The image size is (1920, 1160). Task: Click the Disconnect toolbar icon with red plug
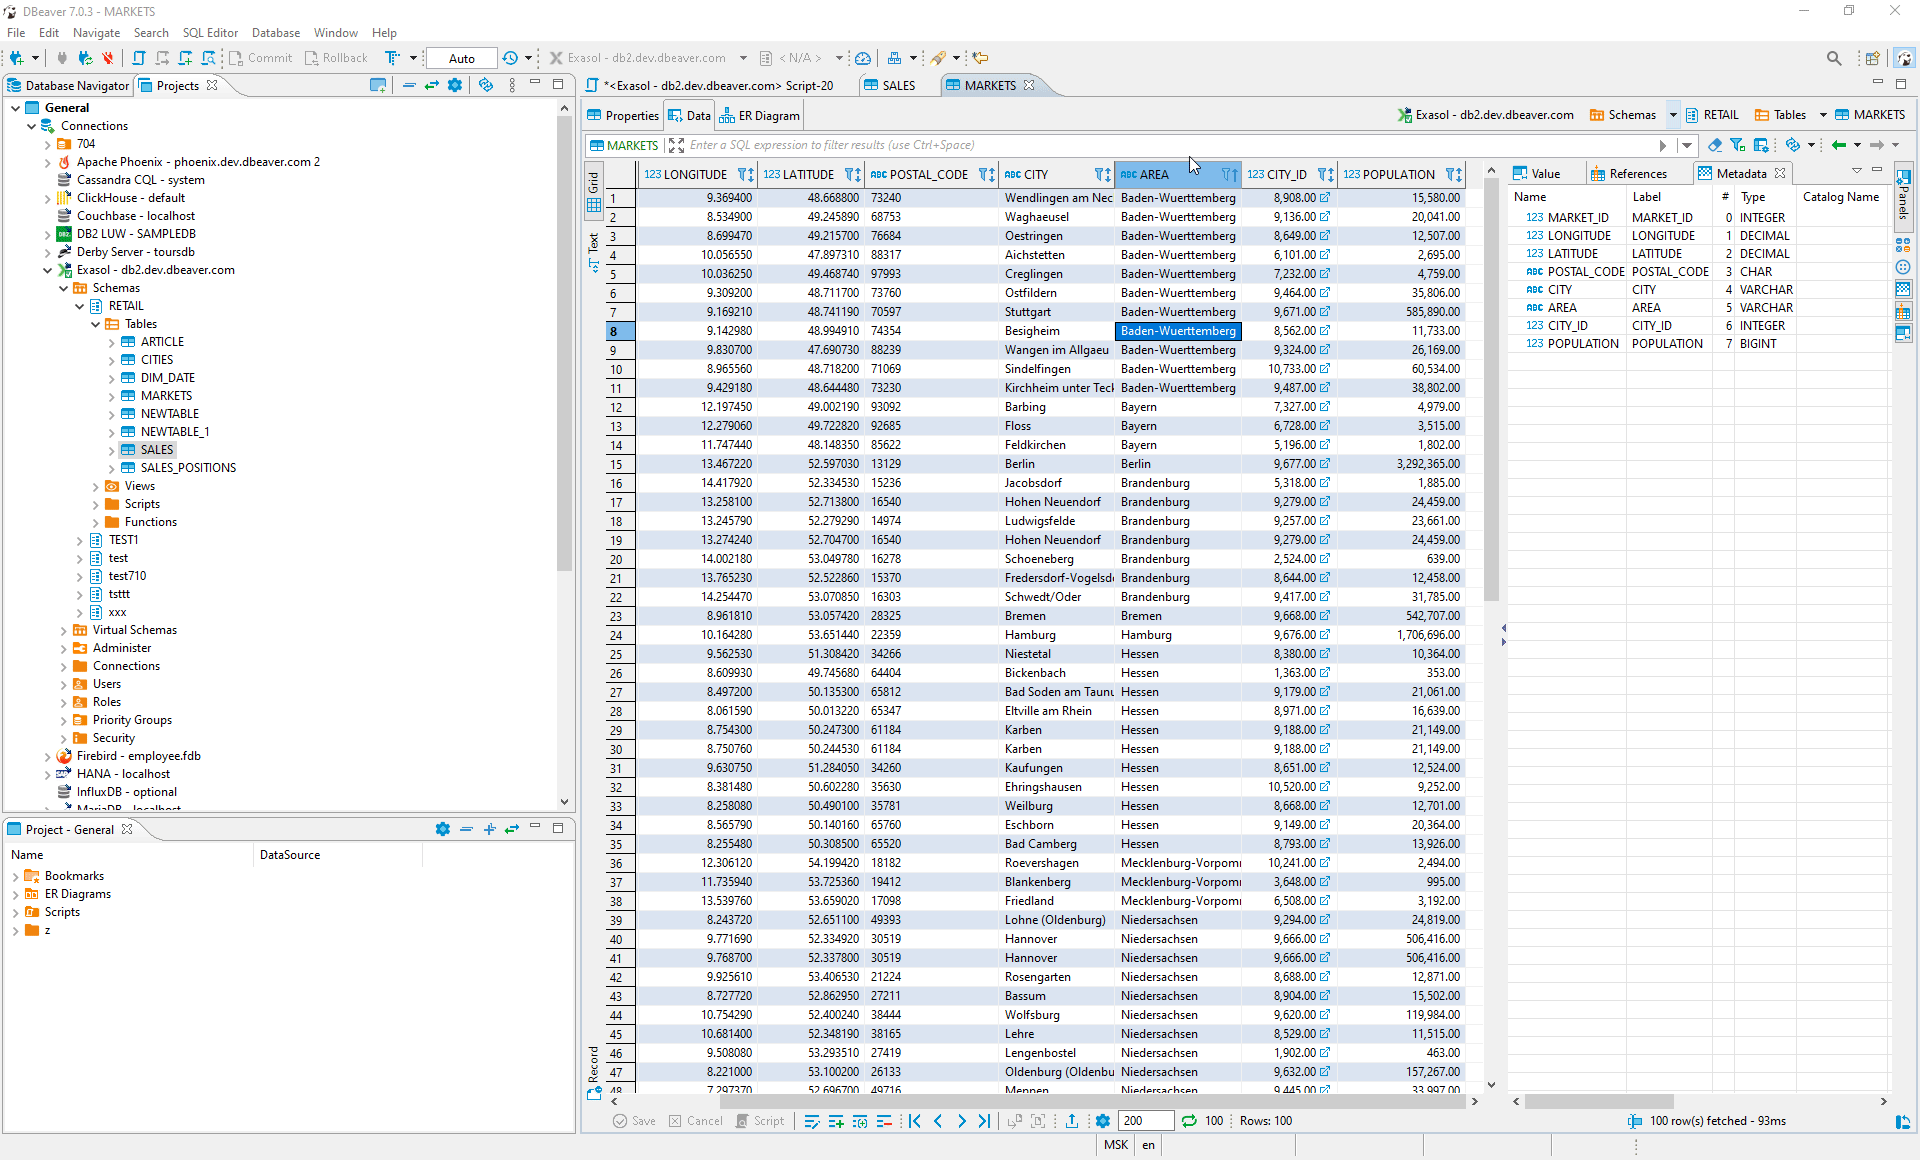(x=108, y=58)
